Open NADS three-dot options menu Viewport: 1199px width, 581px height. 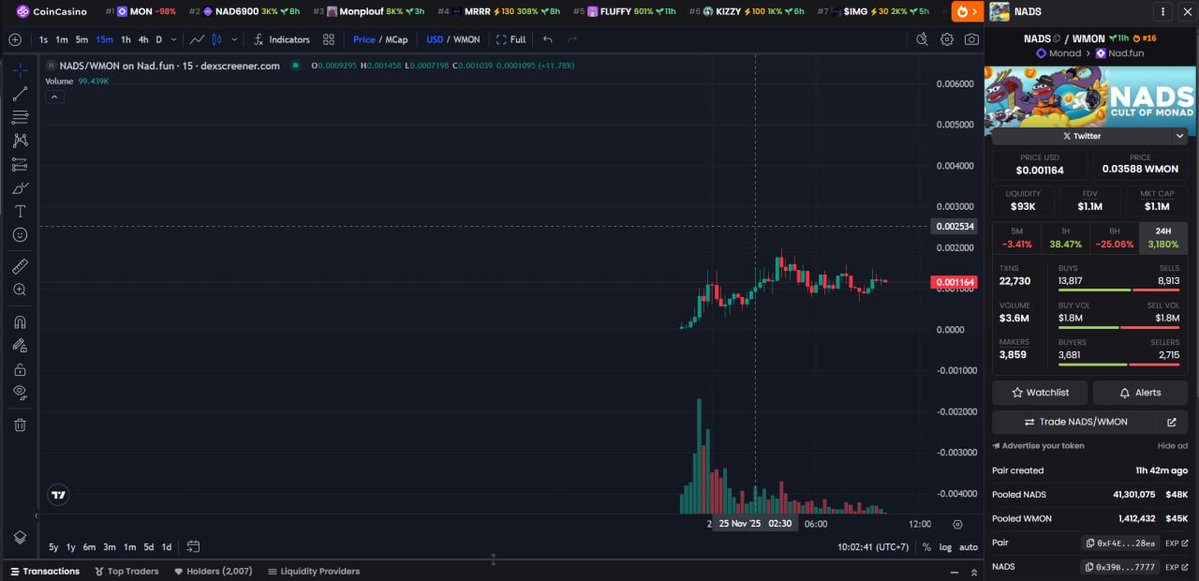click(1162, 12)
